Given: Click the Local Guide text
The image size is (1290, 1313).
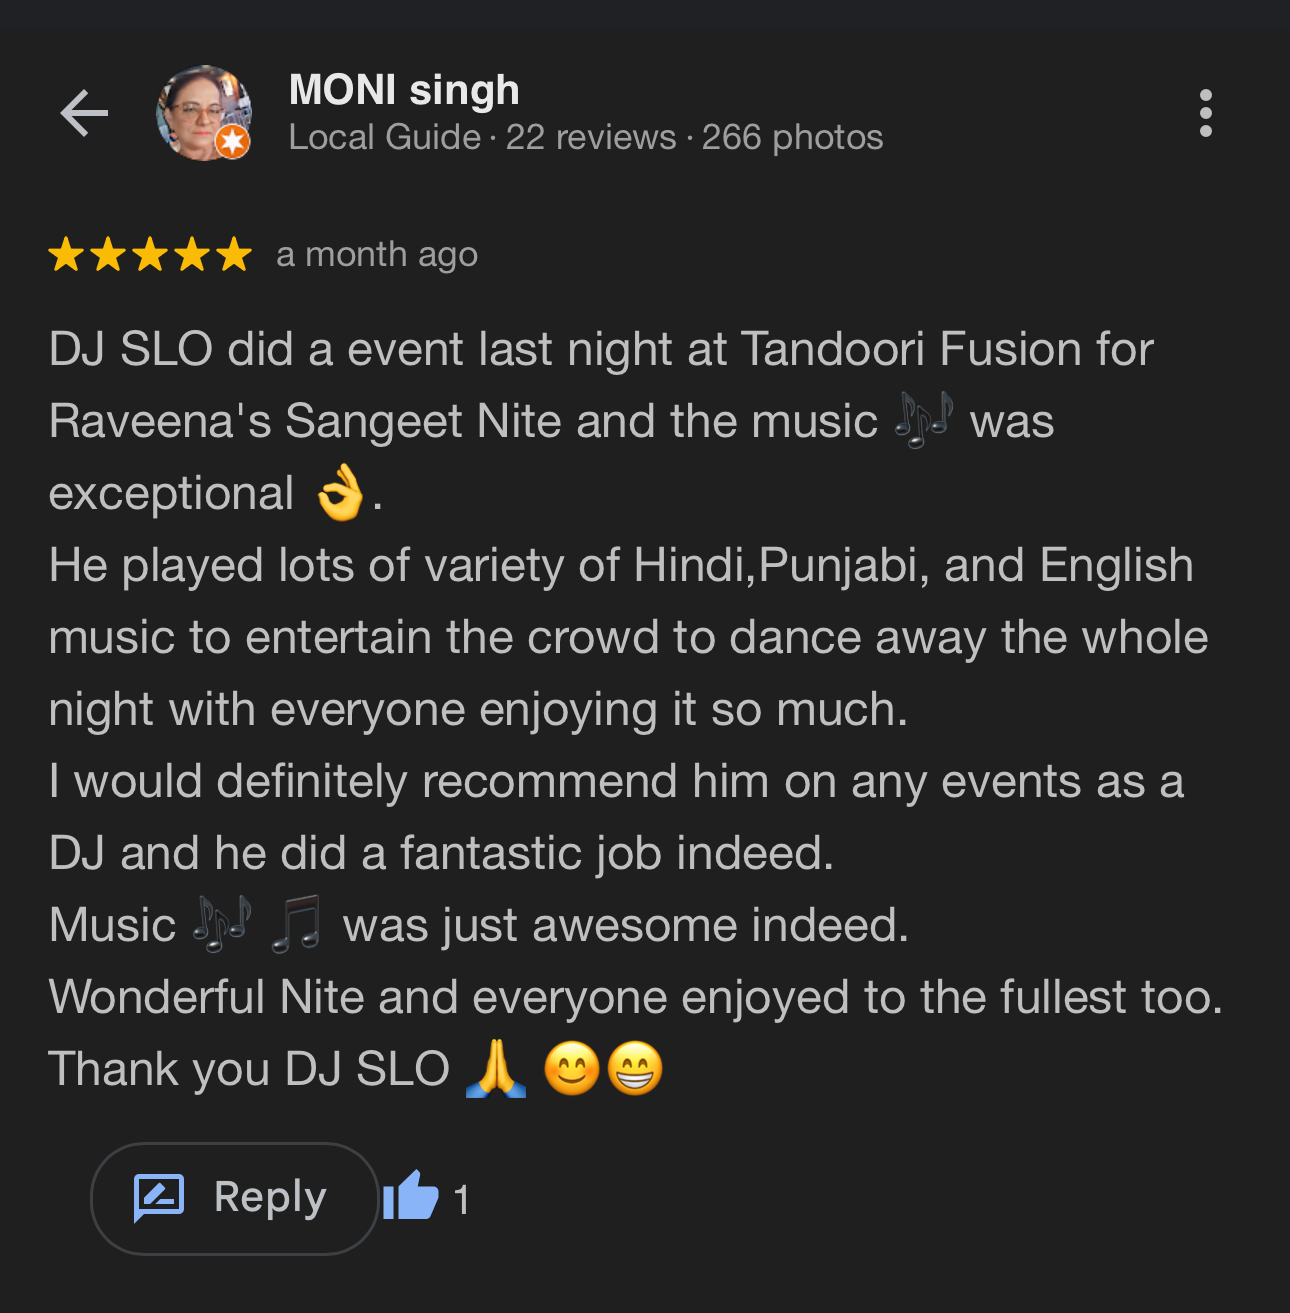Looking at the screenshot, I should pos(385,137).
